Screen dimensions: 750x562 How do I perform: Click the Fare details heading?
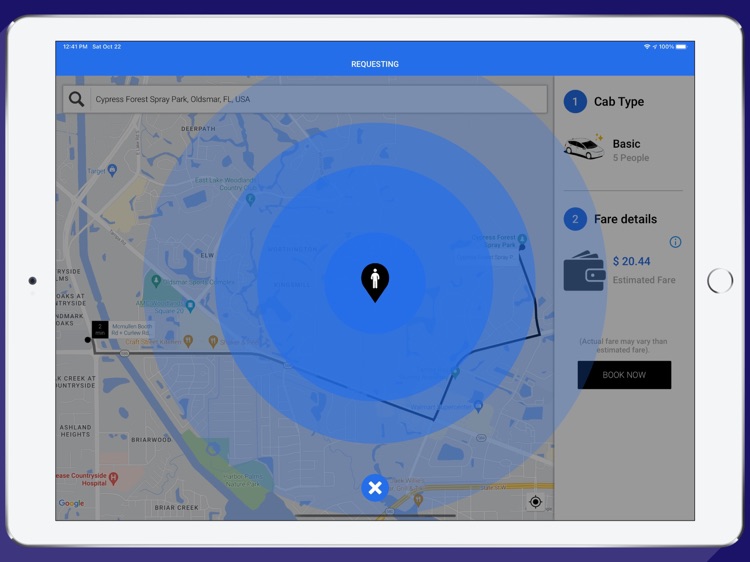(625, 219)
